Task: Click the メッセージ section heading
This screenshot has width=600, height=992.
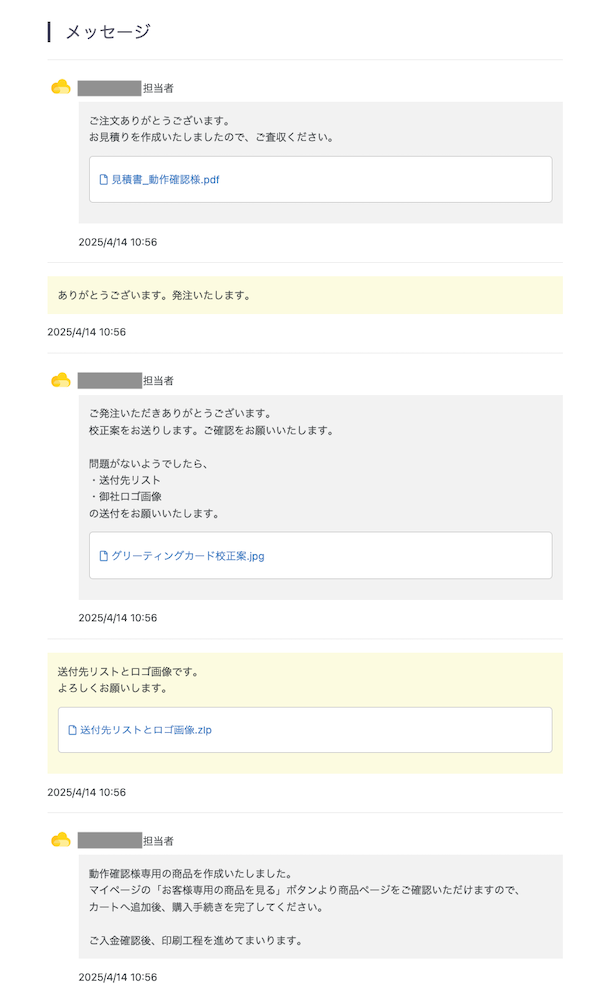Action: coord(108,32)
